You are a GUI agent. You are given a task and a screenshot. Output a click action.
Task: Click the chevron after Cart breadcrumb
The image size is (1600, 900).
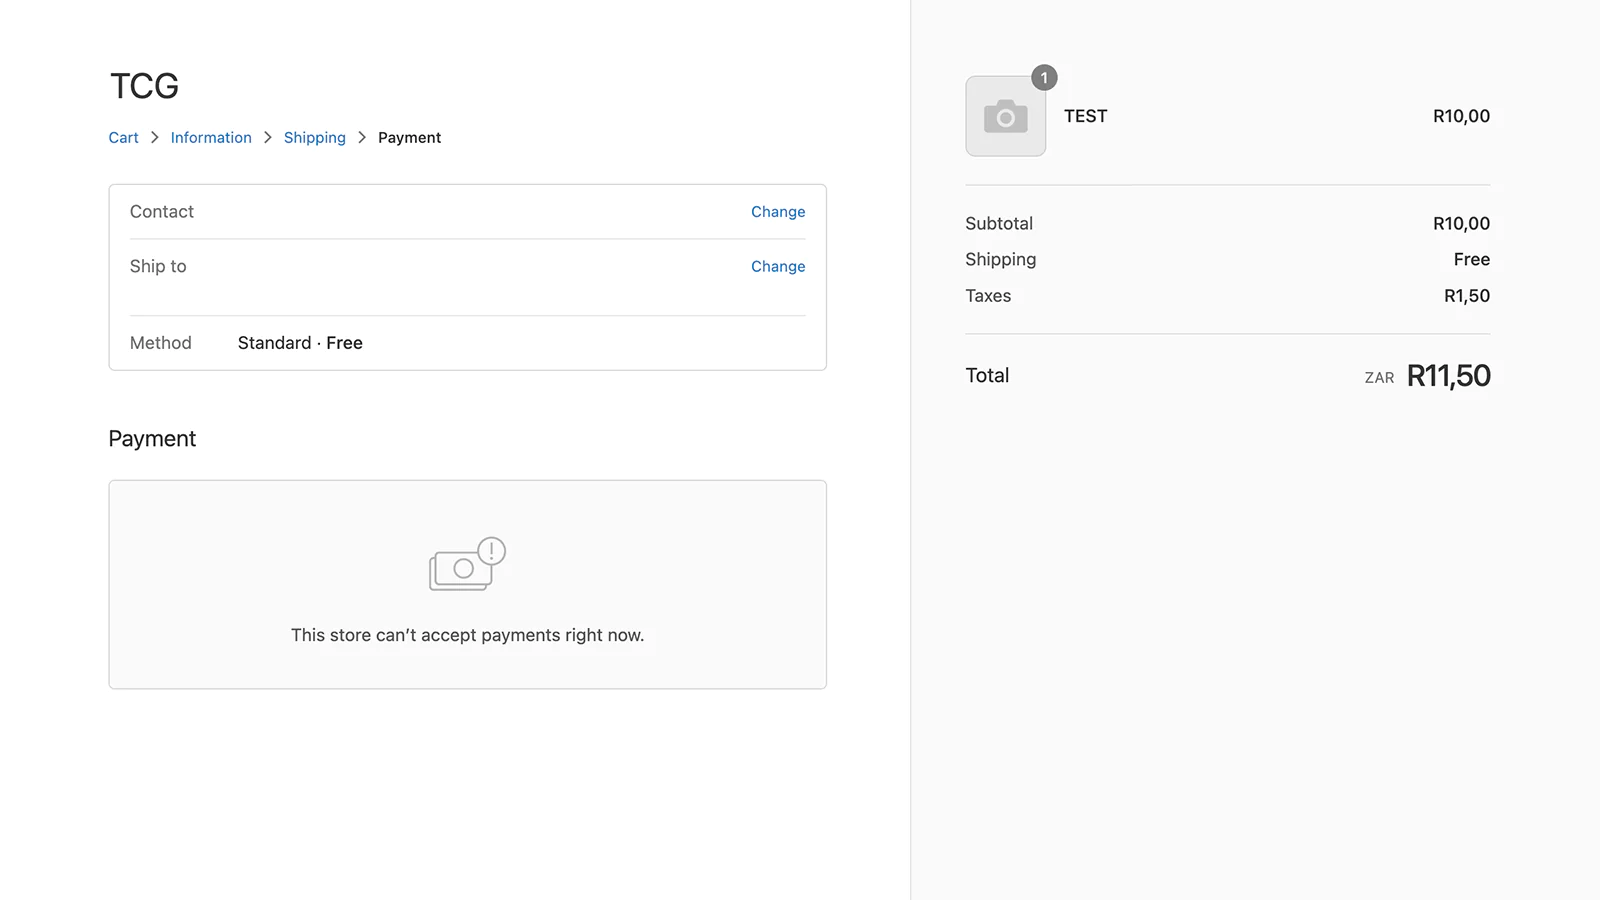[155, 138]
